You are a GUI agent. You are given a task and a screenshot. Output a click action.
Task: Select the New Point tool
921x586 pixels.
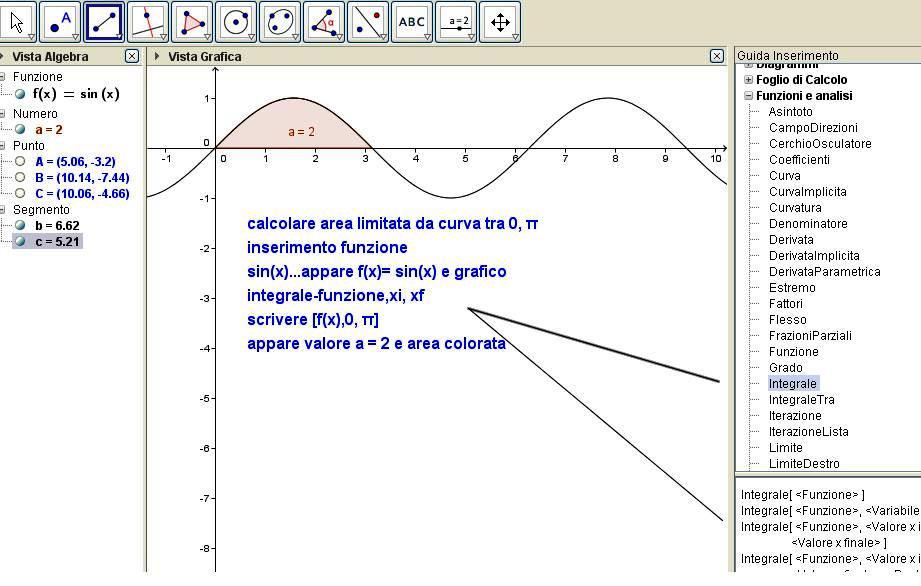point(60,22)
